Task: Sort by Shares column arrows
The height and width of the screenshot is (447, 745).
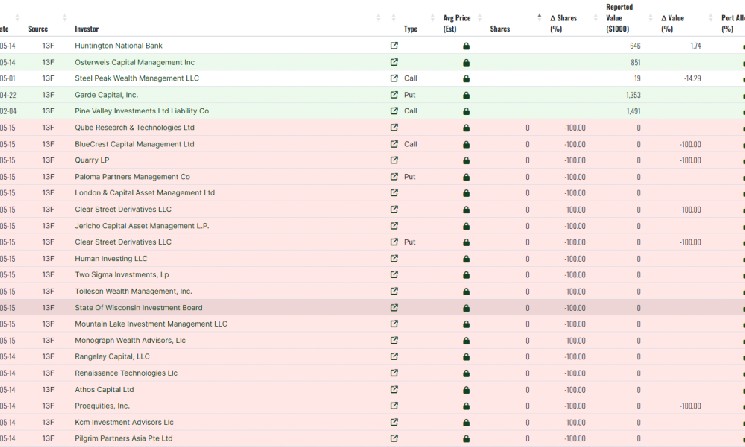Action: click(539, 18)
